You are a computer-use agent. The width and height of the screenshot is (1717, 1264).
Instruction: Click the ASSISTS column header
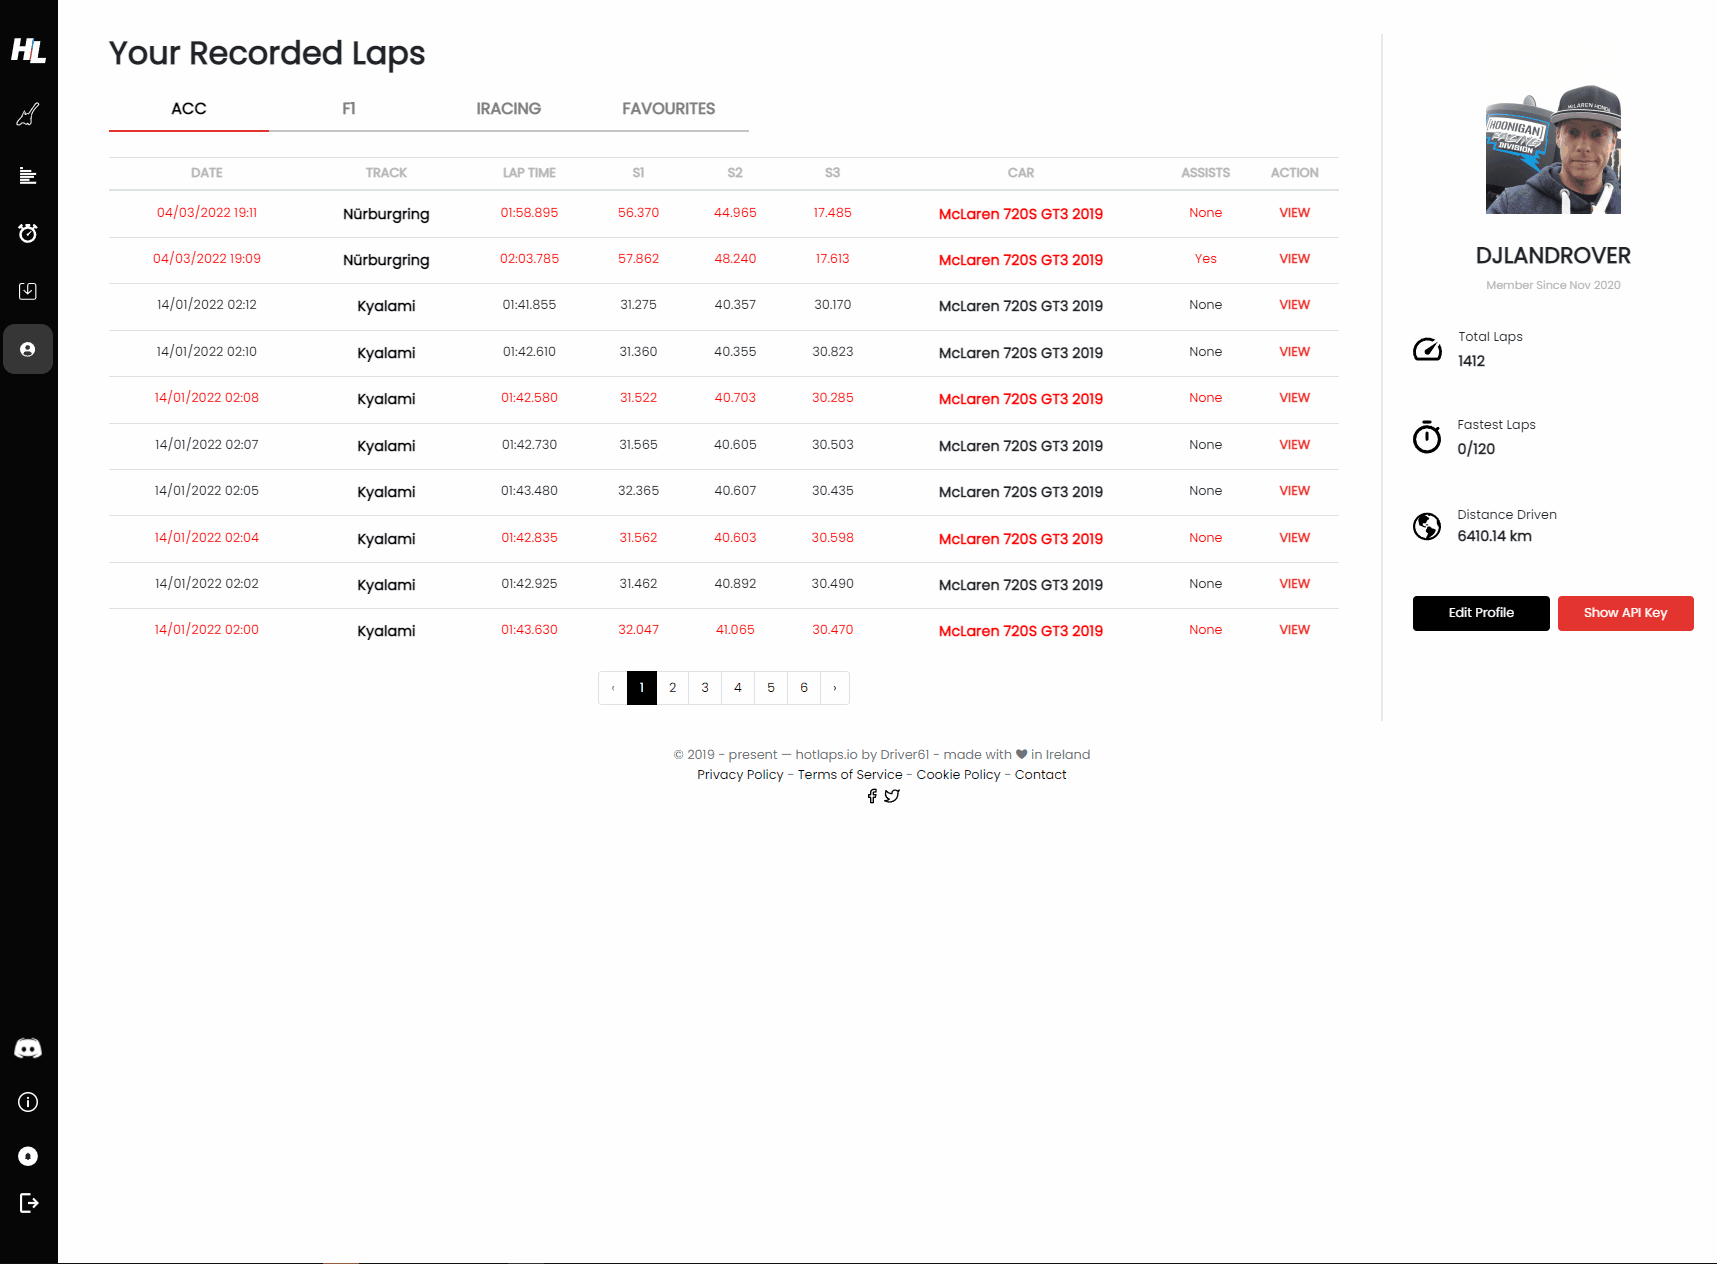tap(1206, 173)
